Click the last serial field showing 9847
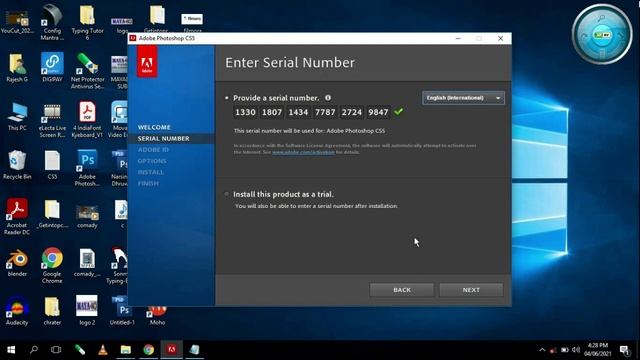Image resolution: width=640 pixels, height=360 pixels. pos(378,112)
